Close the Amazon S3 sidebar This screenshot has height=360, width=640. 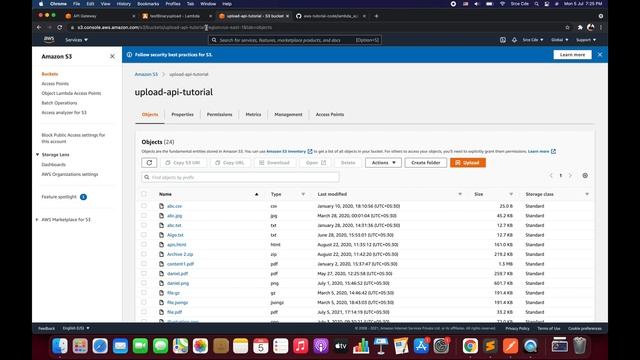click(x=112, y=56)
